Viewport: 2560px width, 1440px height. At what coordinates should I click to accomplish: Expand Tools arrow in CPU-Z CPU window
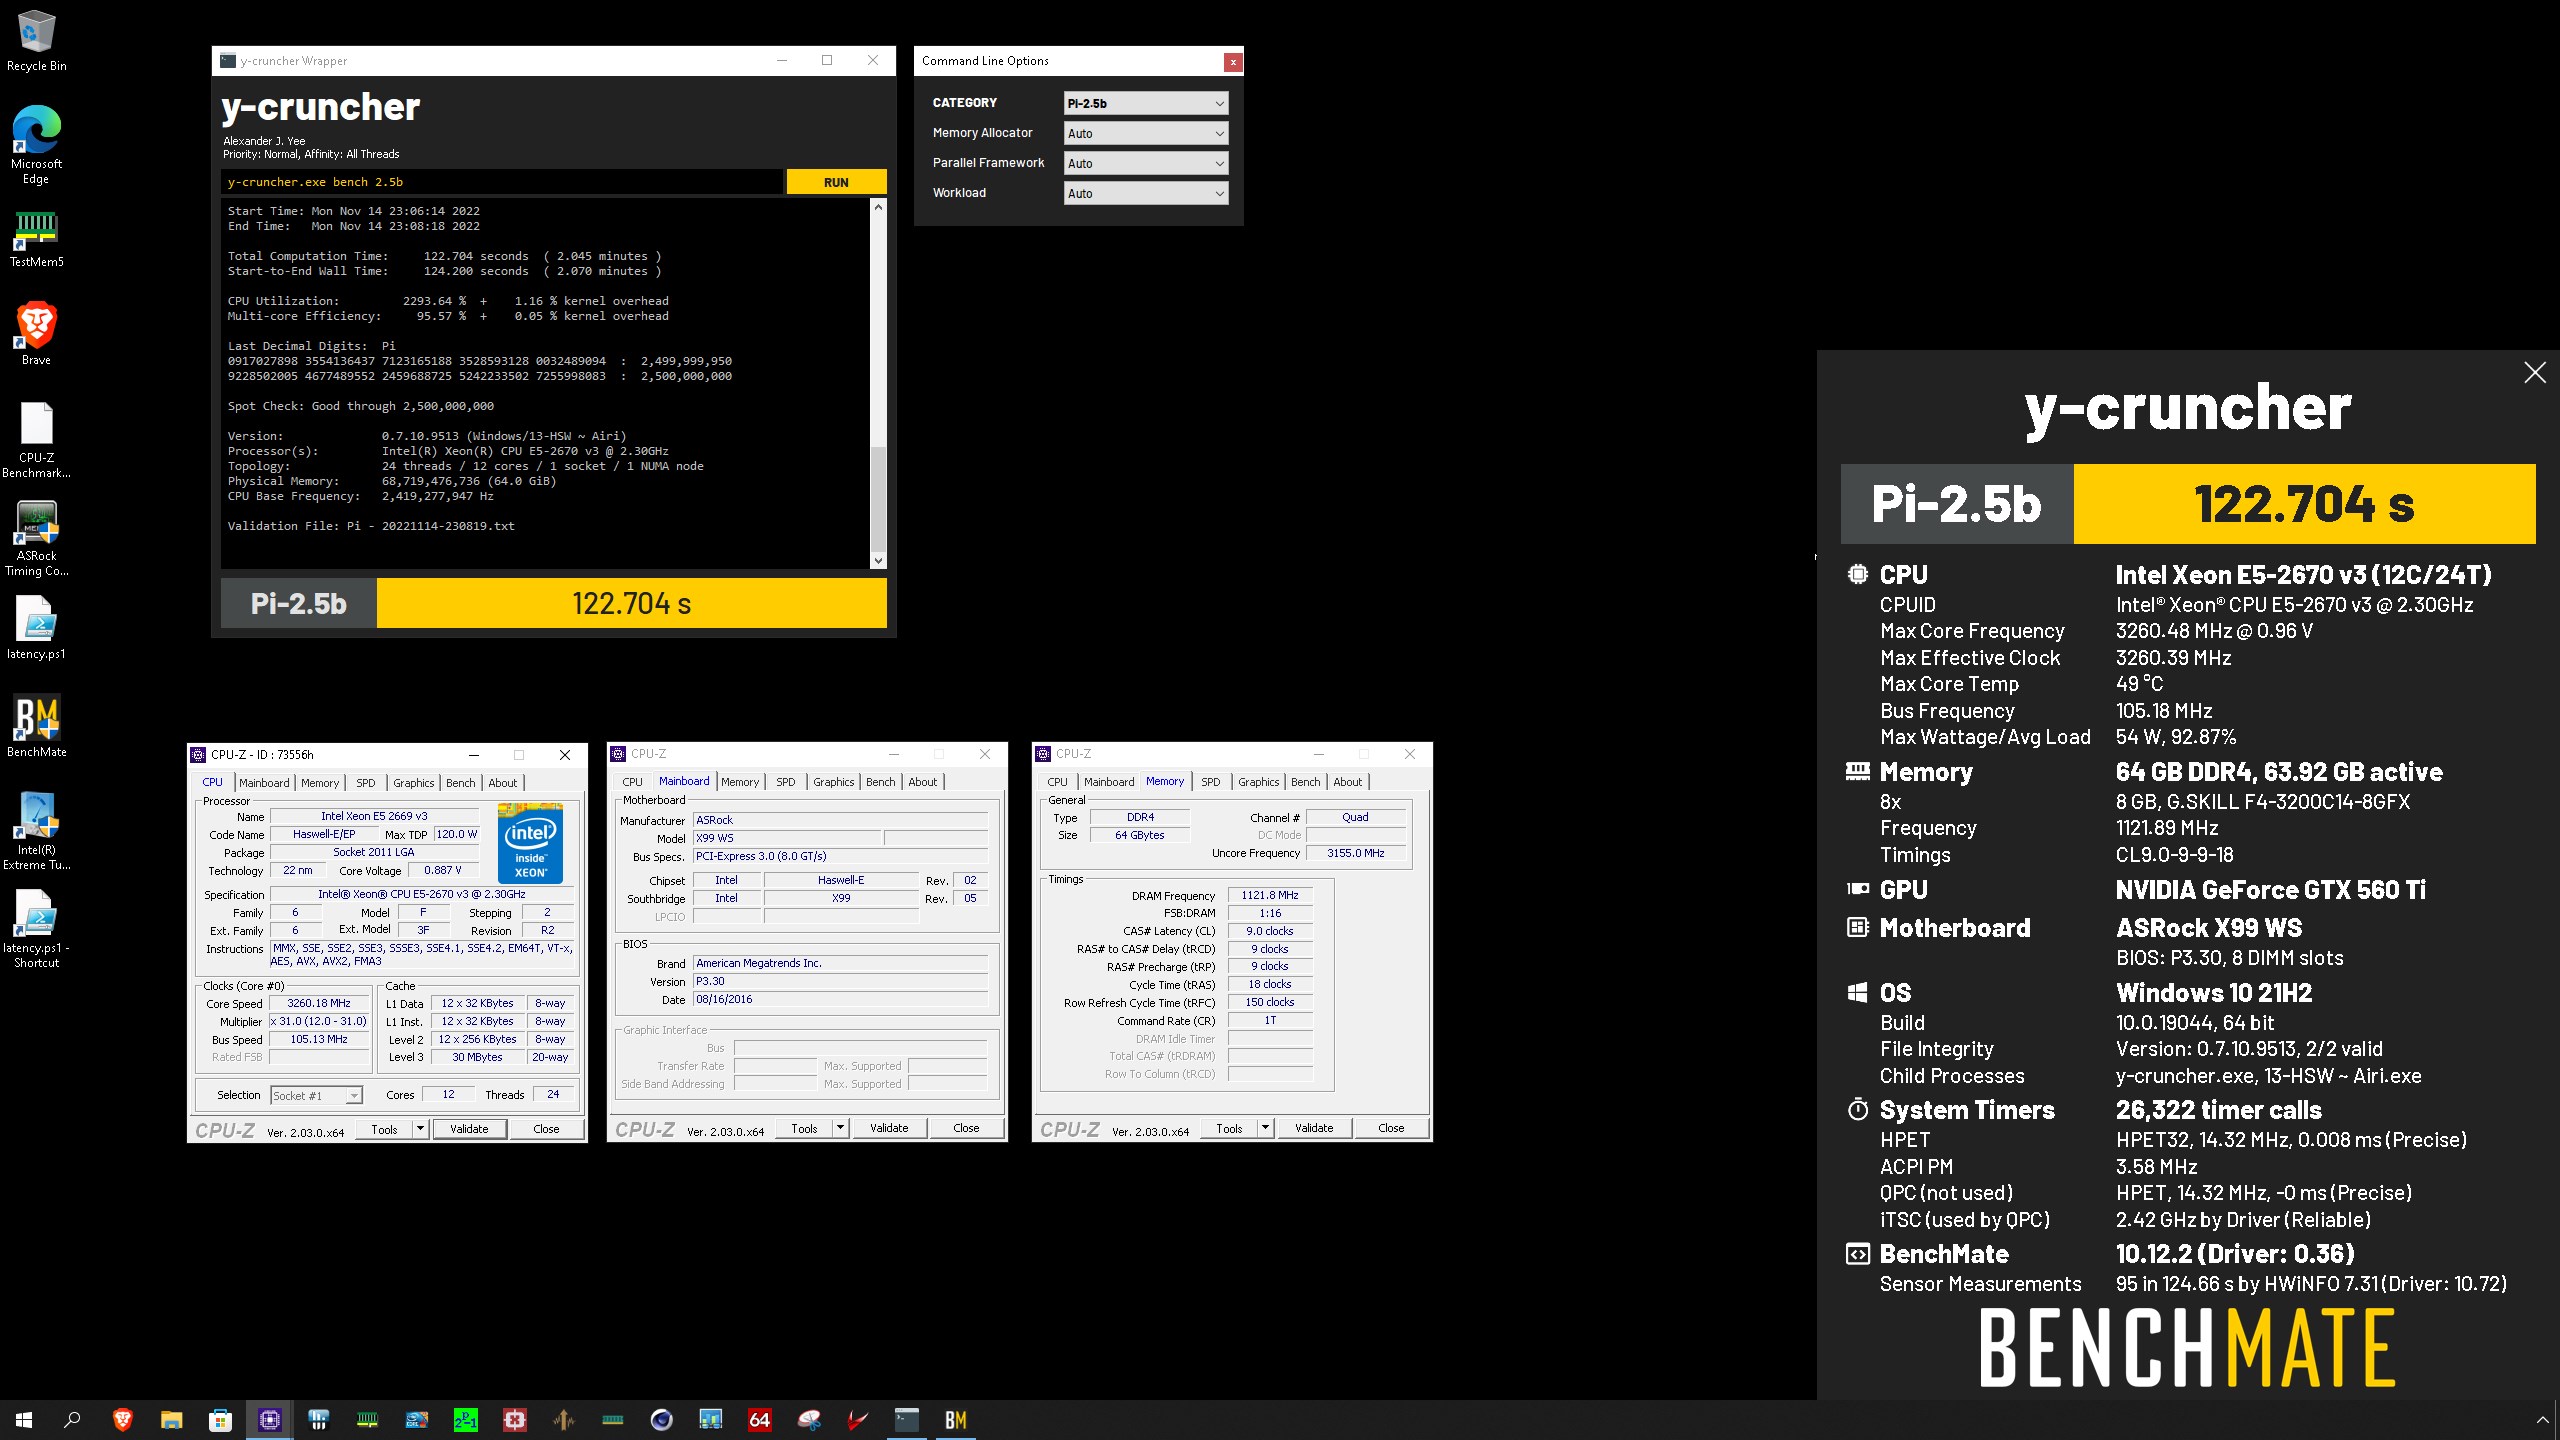pos(420,1129)
